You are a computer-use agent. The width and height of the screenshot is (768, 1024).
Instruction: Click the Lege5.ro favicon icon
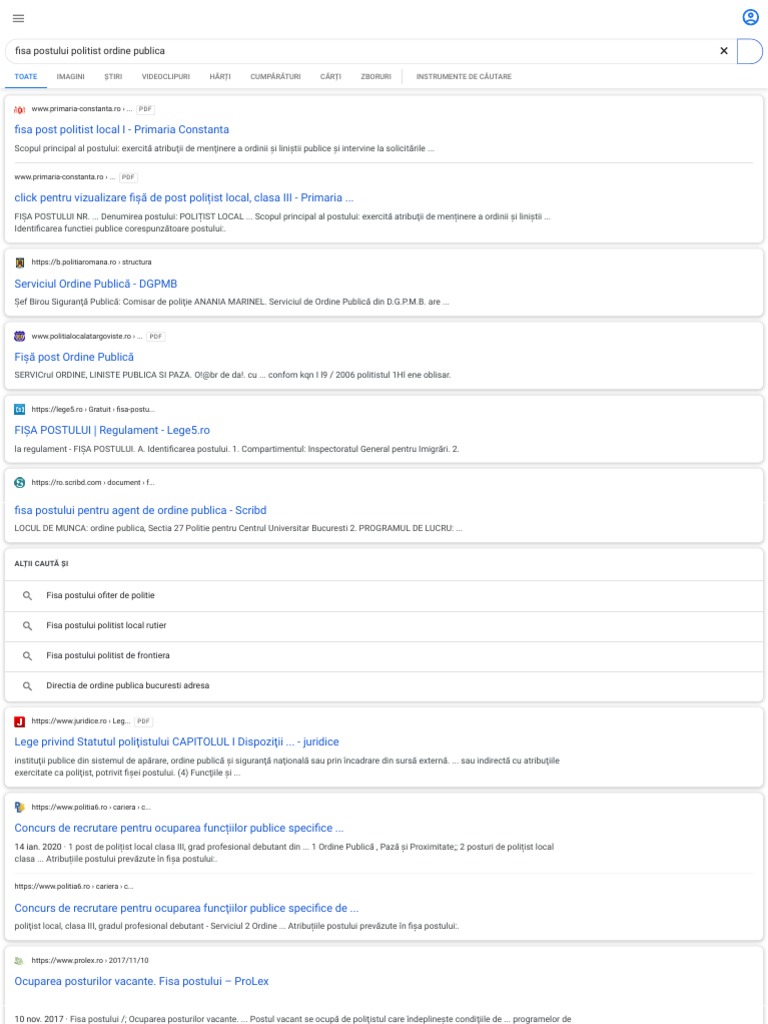click(20, 409)
